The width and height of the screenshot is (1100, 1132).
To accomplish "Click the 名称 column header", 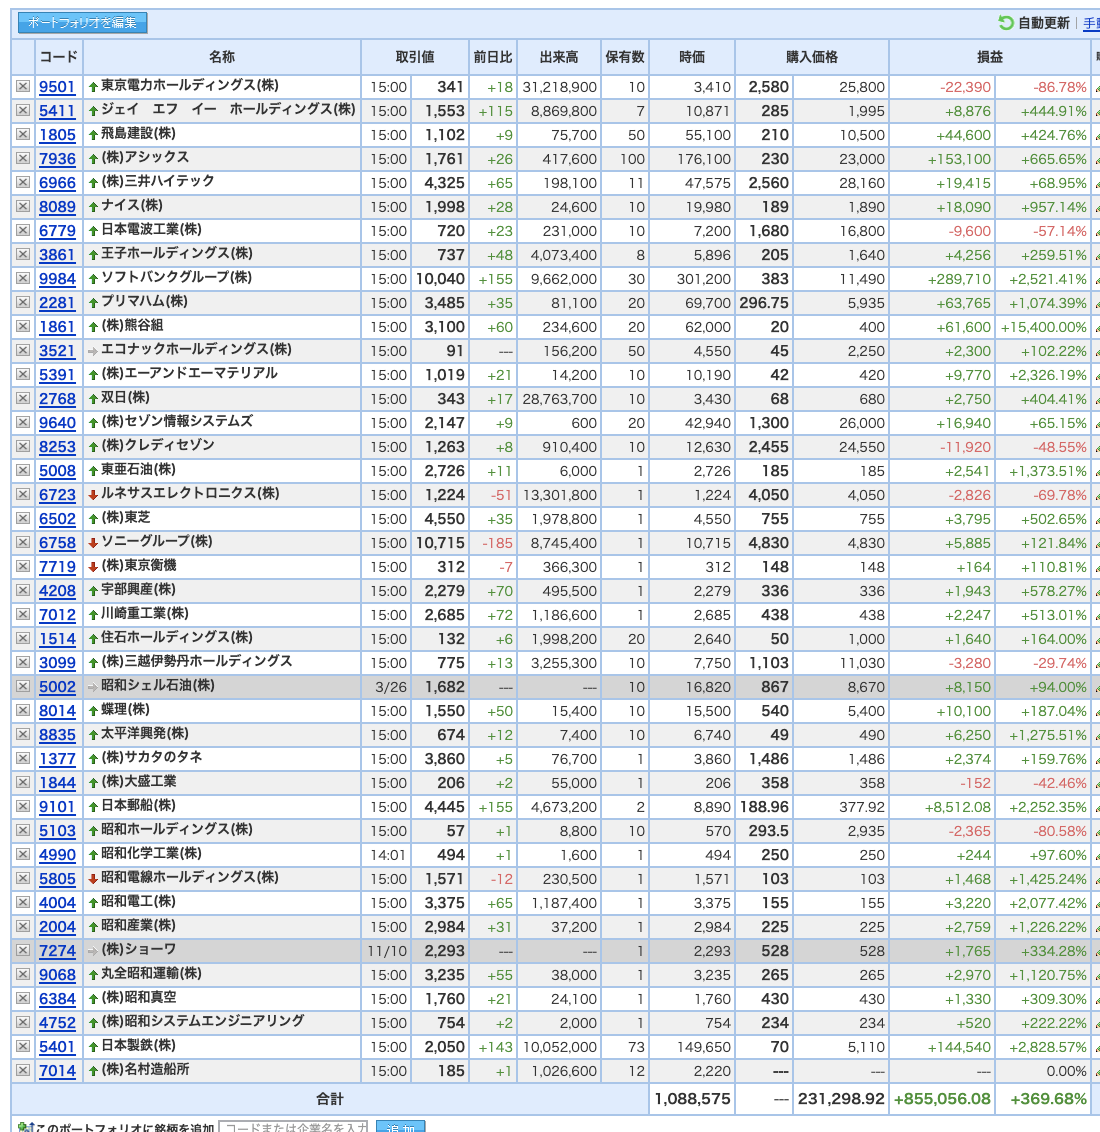I will pyautogui.click(x=222, y=57).
